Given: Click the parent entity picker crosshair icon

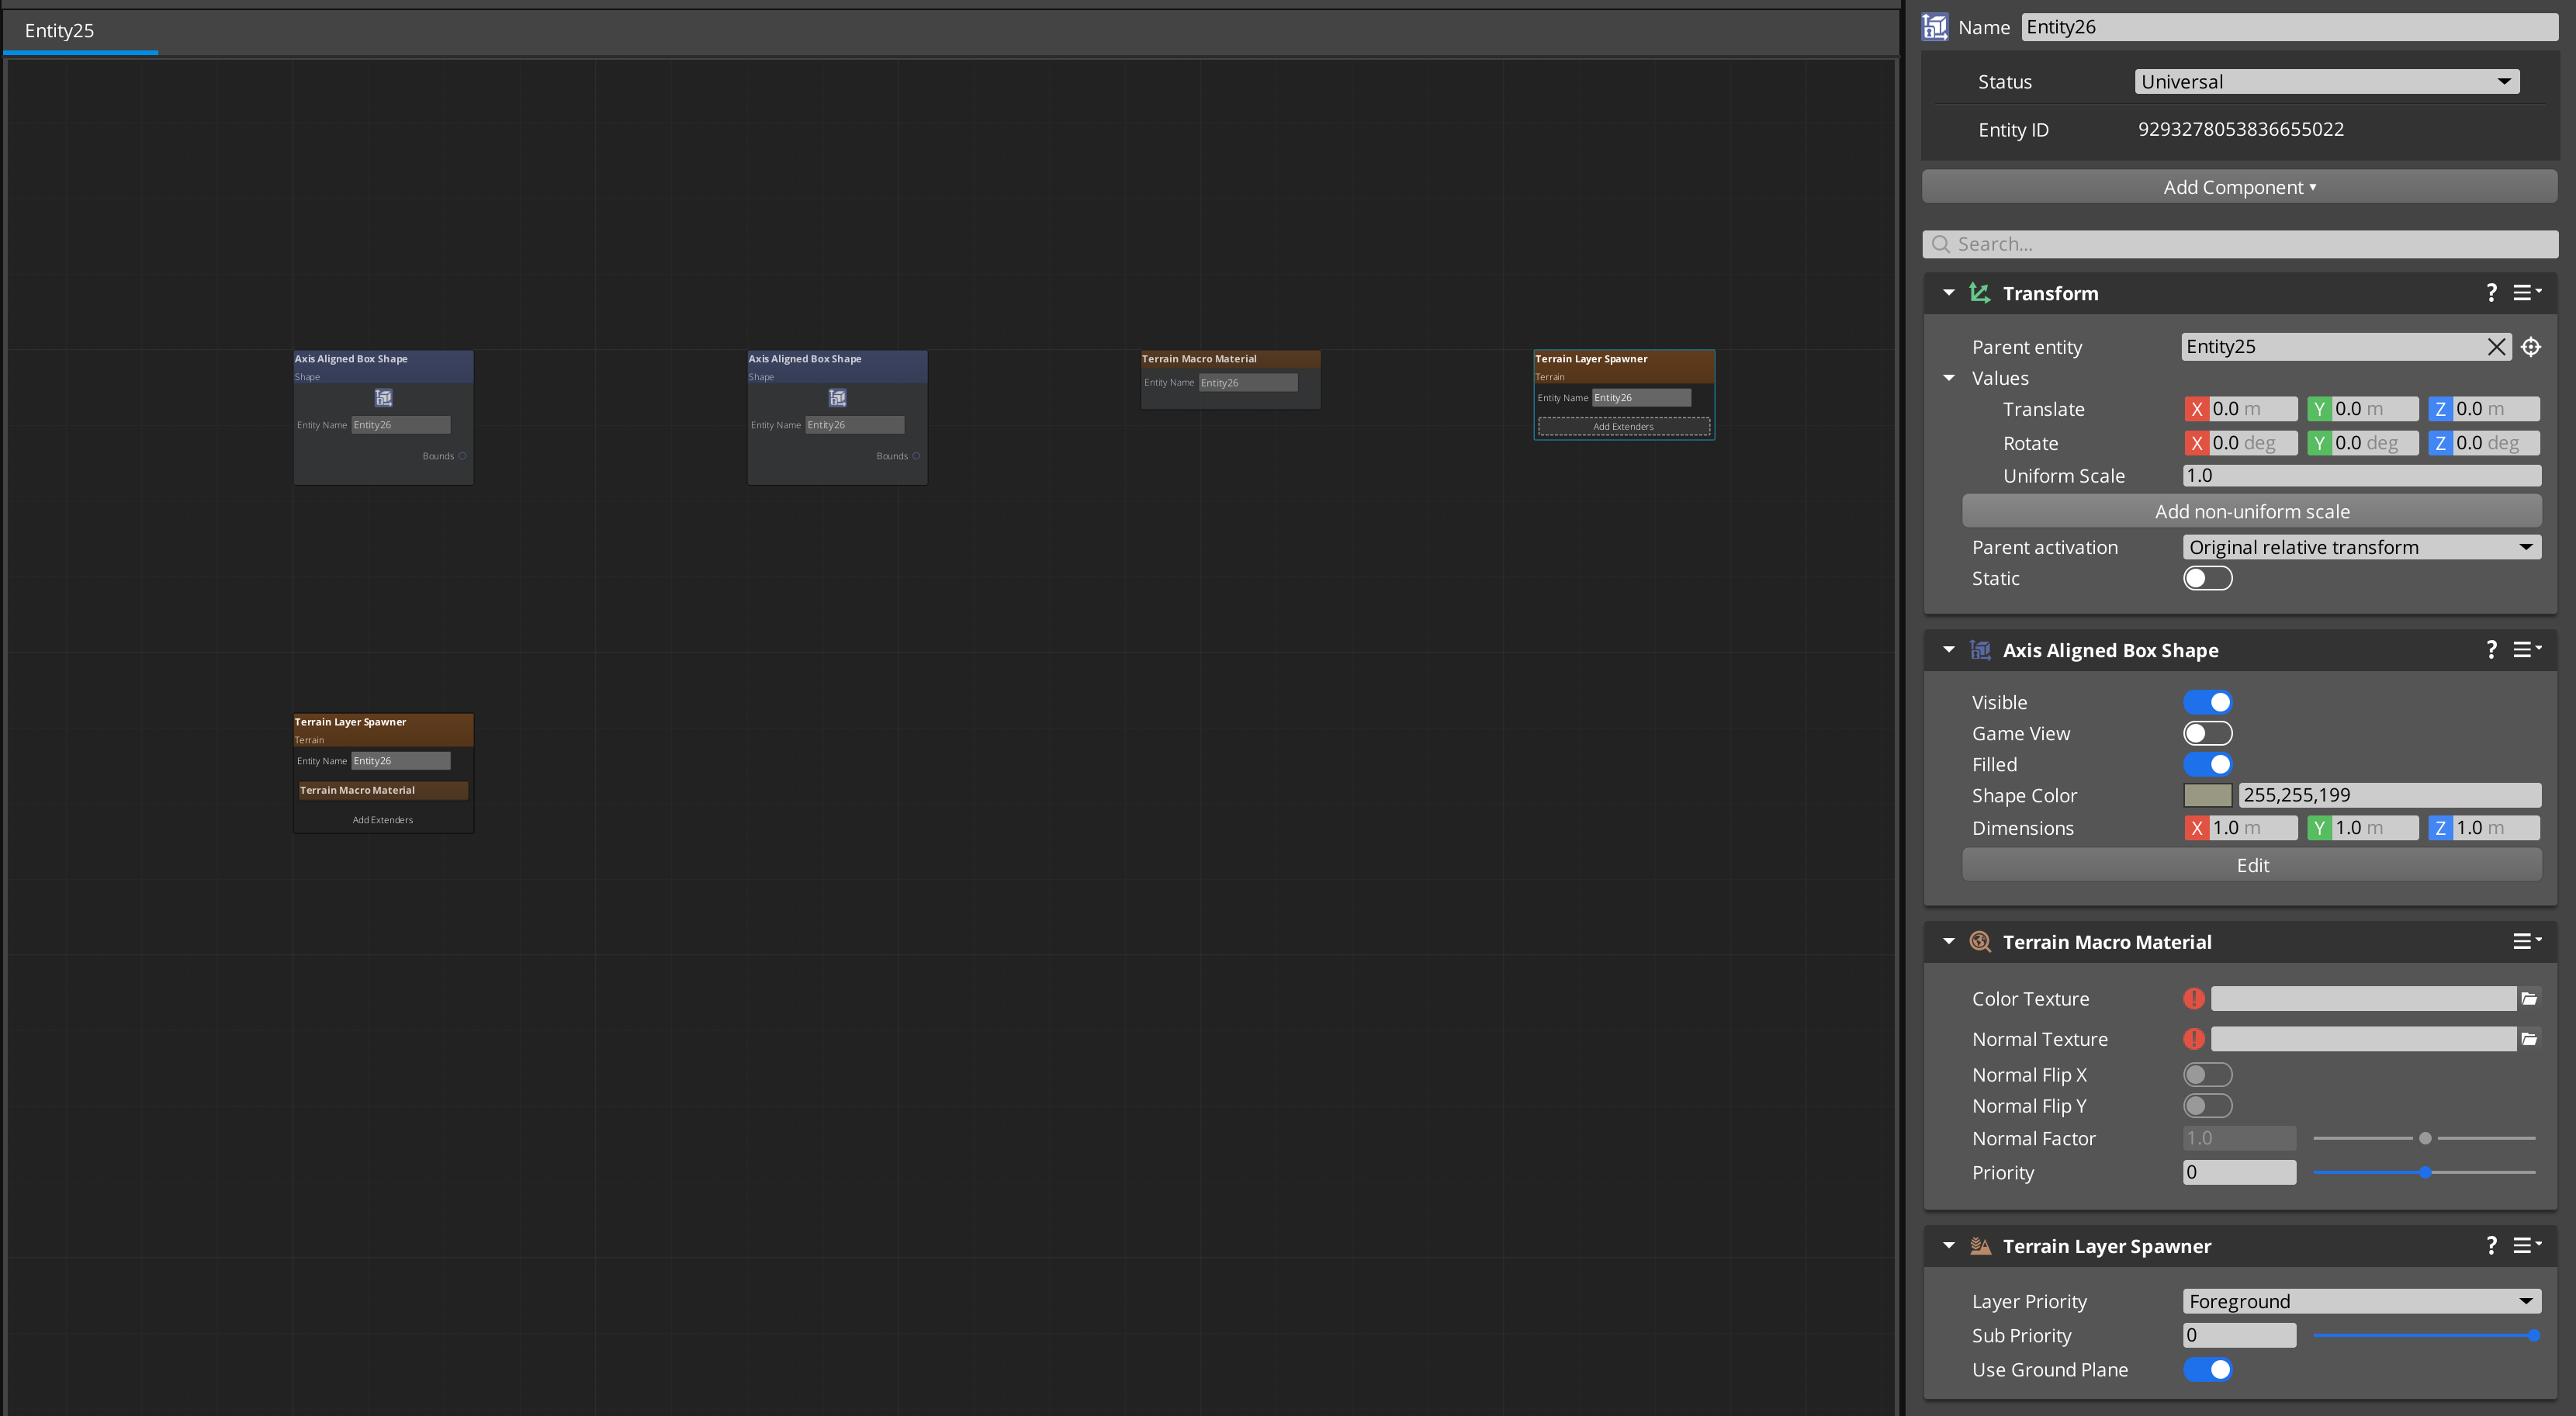Looking at the screenshot, I should click(x=2532, y=346).
